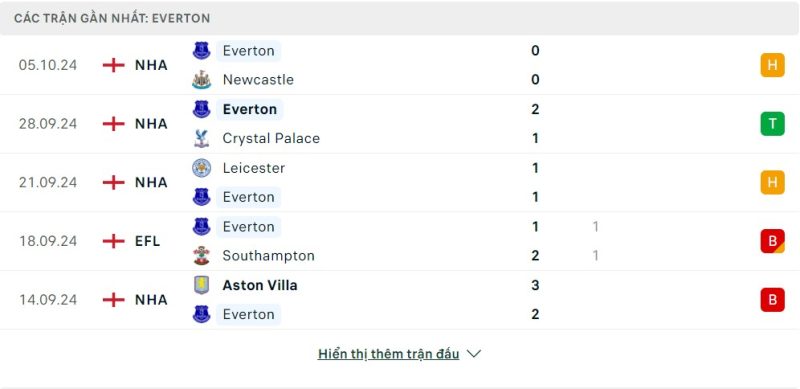Viewport: 800px width, 389px height.
Task: Open the Aston Villa team name
Action: click(260, 285)
